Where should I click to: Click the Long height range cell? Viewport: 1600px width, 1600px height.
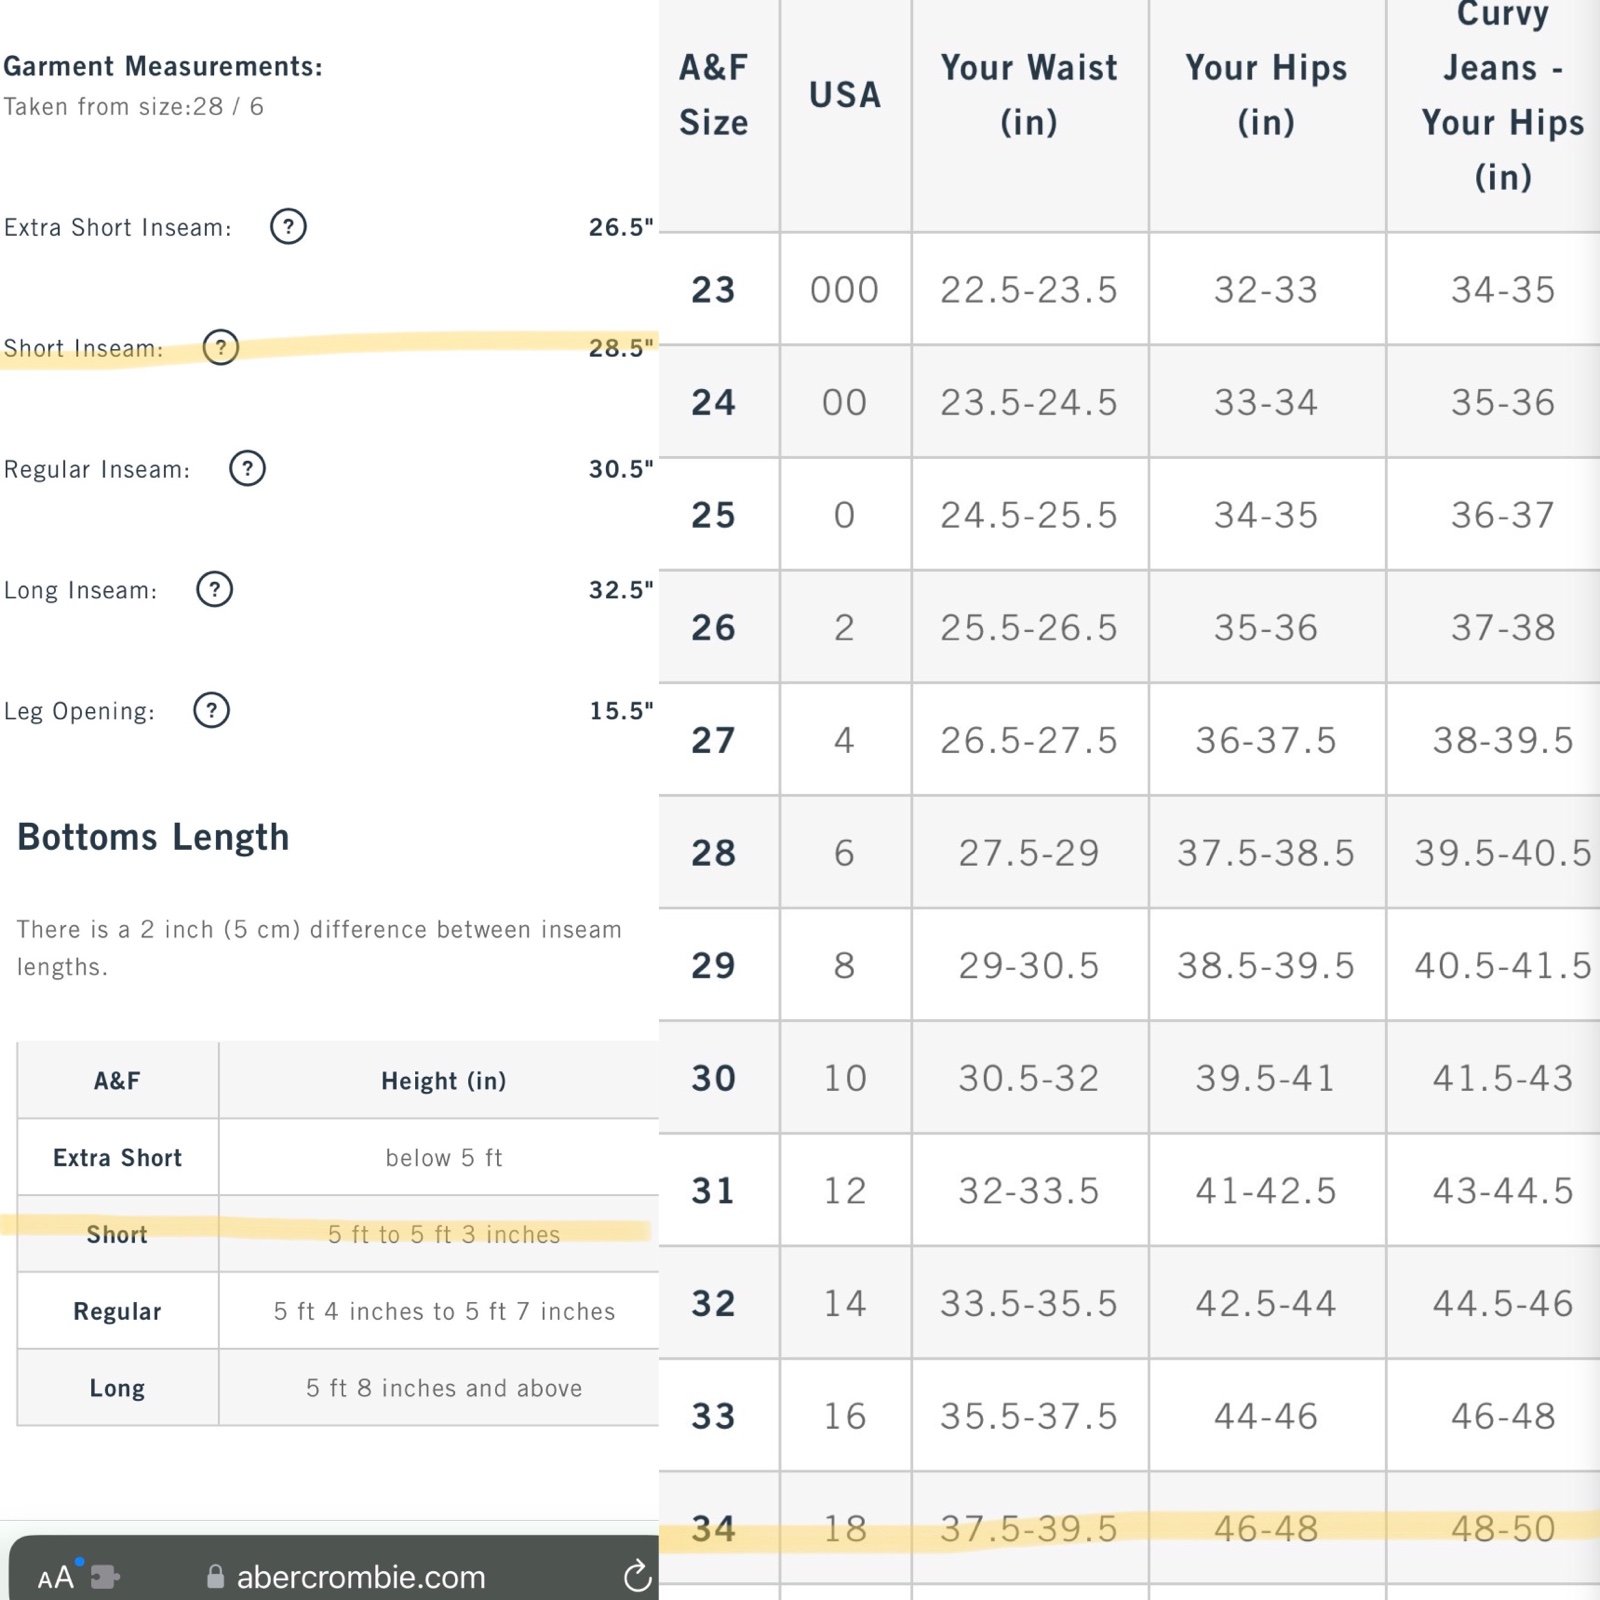pos(444,1388)
